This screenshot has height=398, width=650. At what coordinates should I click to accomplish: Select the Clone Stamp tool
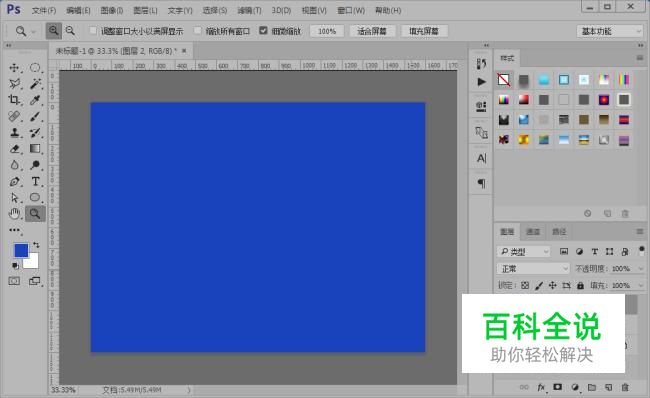click(15, 132)
